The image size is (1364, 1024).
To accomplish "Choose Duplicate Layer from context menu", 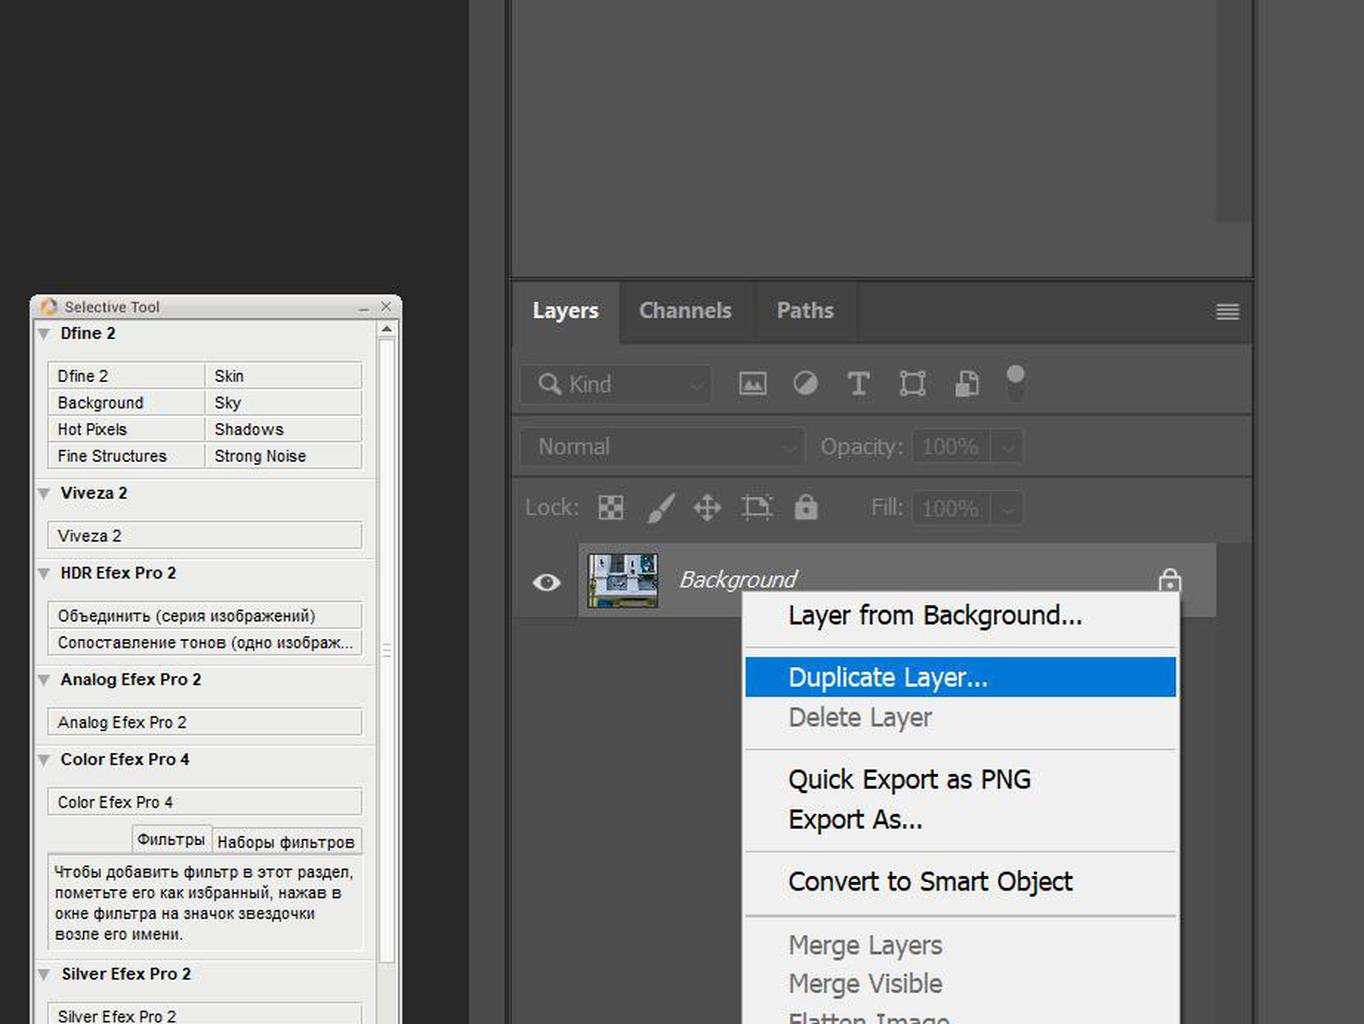I will click(x=960, y=677).
